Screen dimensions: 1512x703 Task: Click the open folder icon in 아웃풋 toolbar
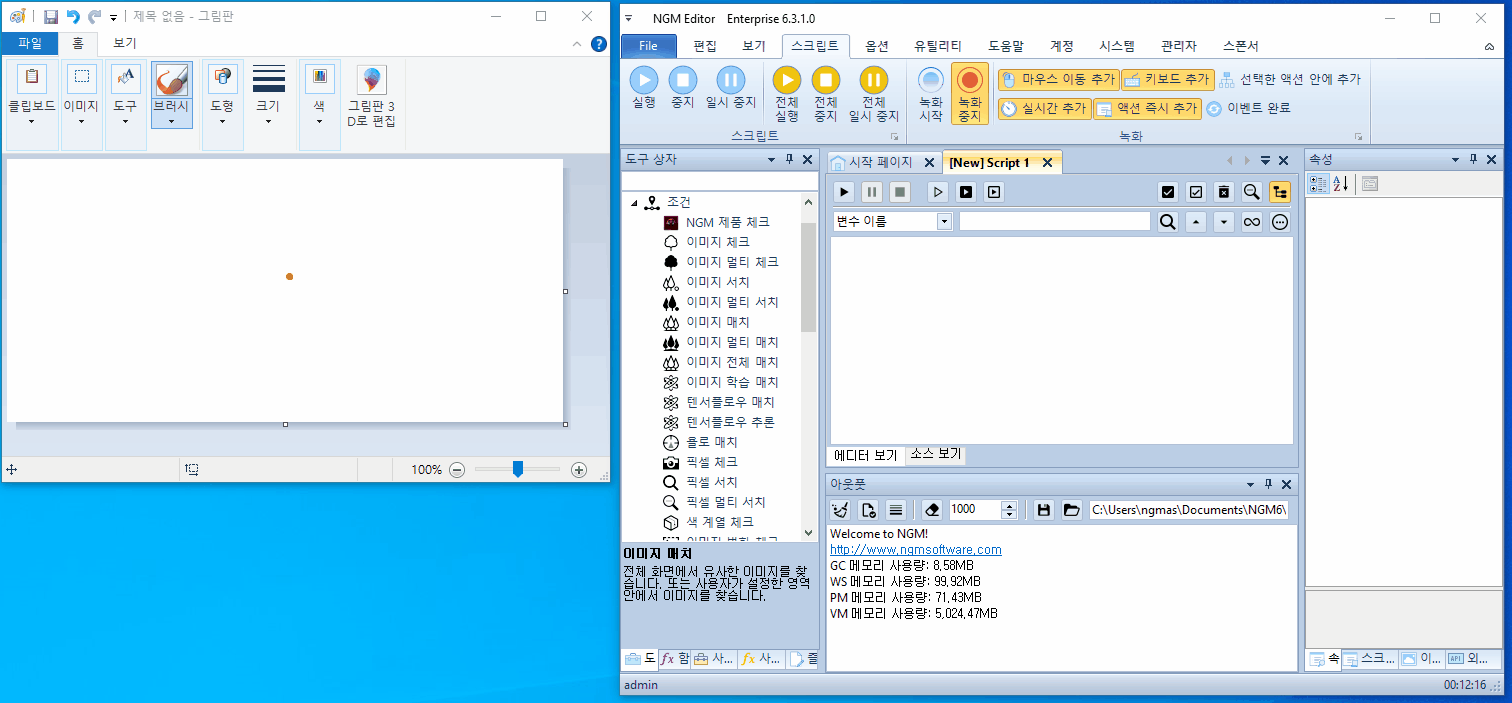1071,510
